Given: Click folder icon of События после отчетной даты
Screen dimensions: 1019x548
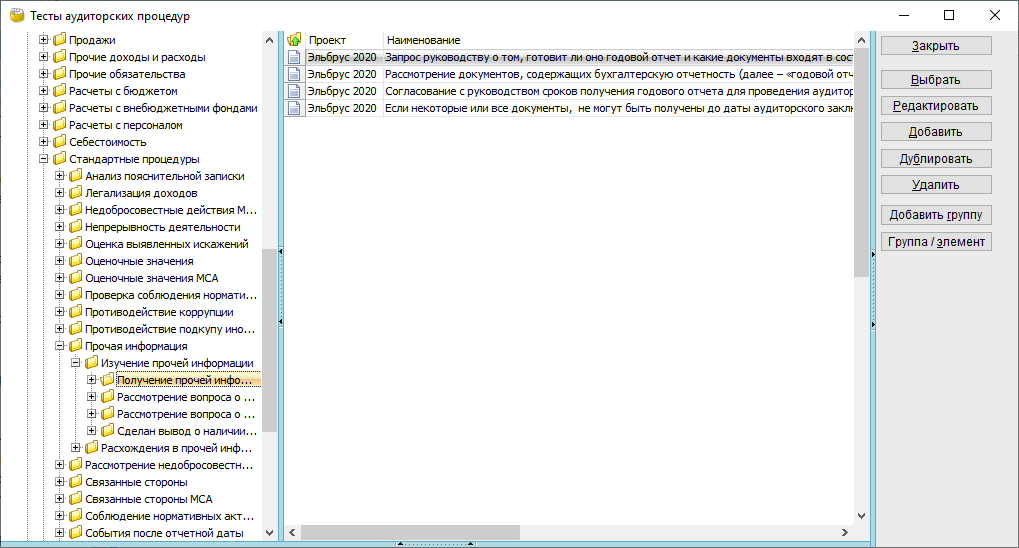Looking at the screenshot, I should click(76, 532).
